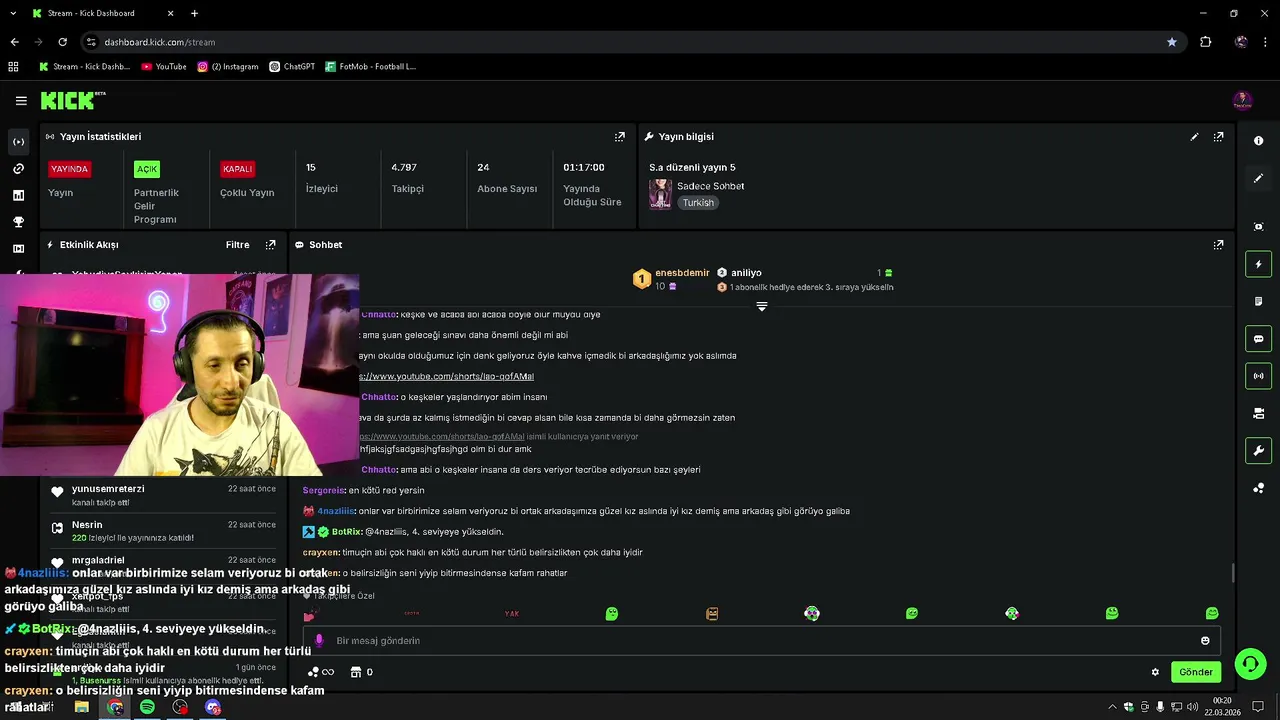The height and width of the screenshot is (720, 1280).
Task: Open File Explorer from the taskbar
Action: pyautogui.click(x=82, y=707)
